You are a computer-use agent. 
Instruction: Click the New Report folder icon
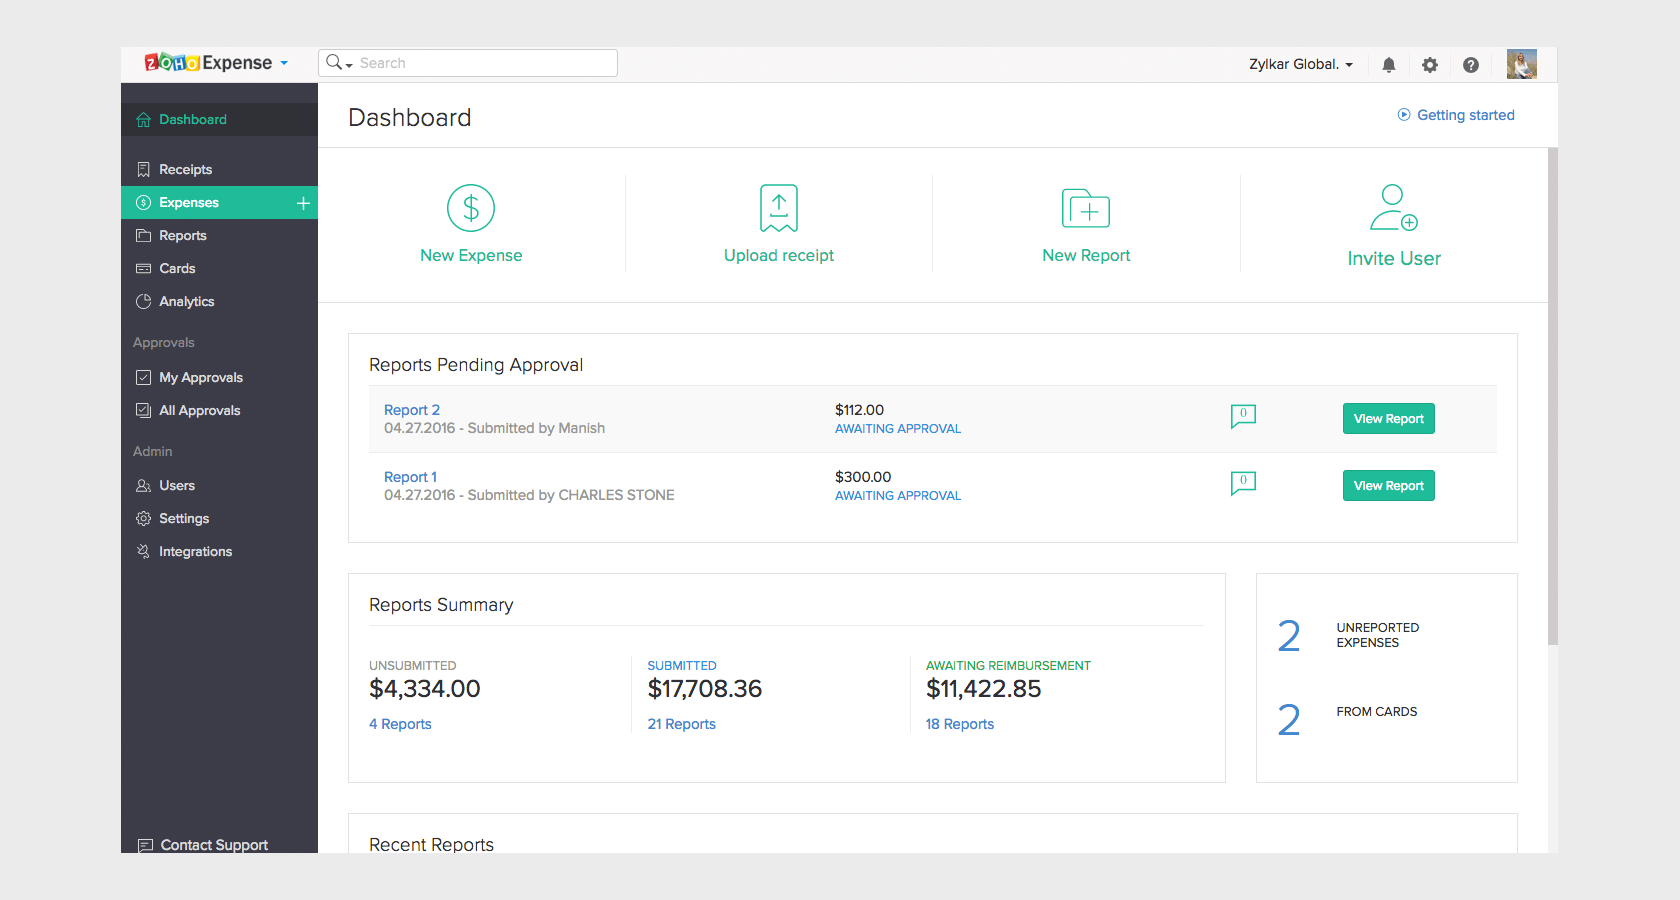pos(1086,208)
